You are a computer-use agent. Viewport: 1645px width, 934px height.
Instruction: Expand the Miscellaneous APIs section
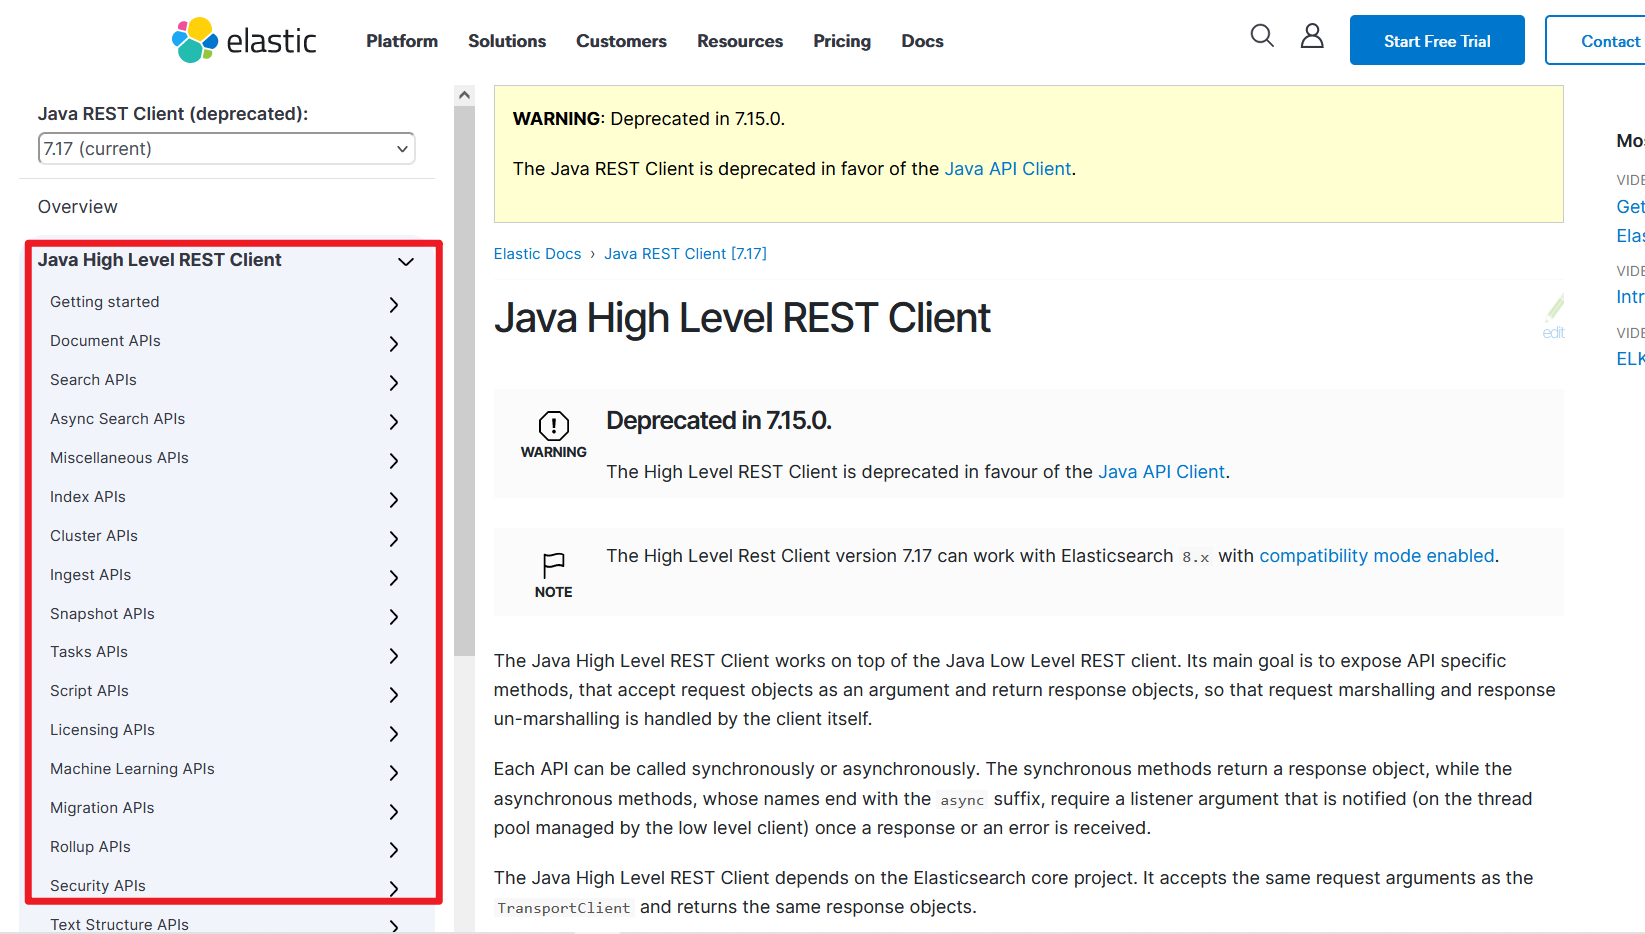[394, 461]
